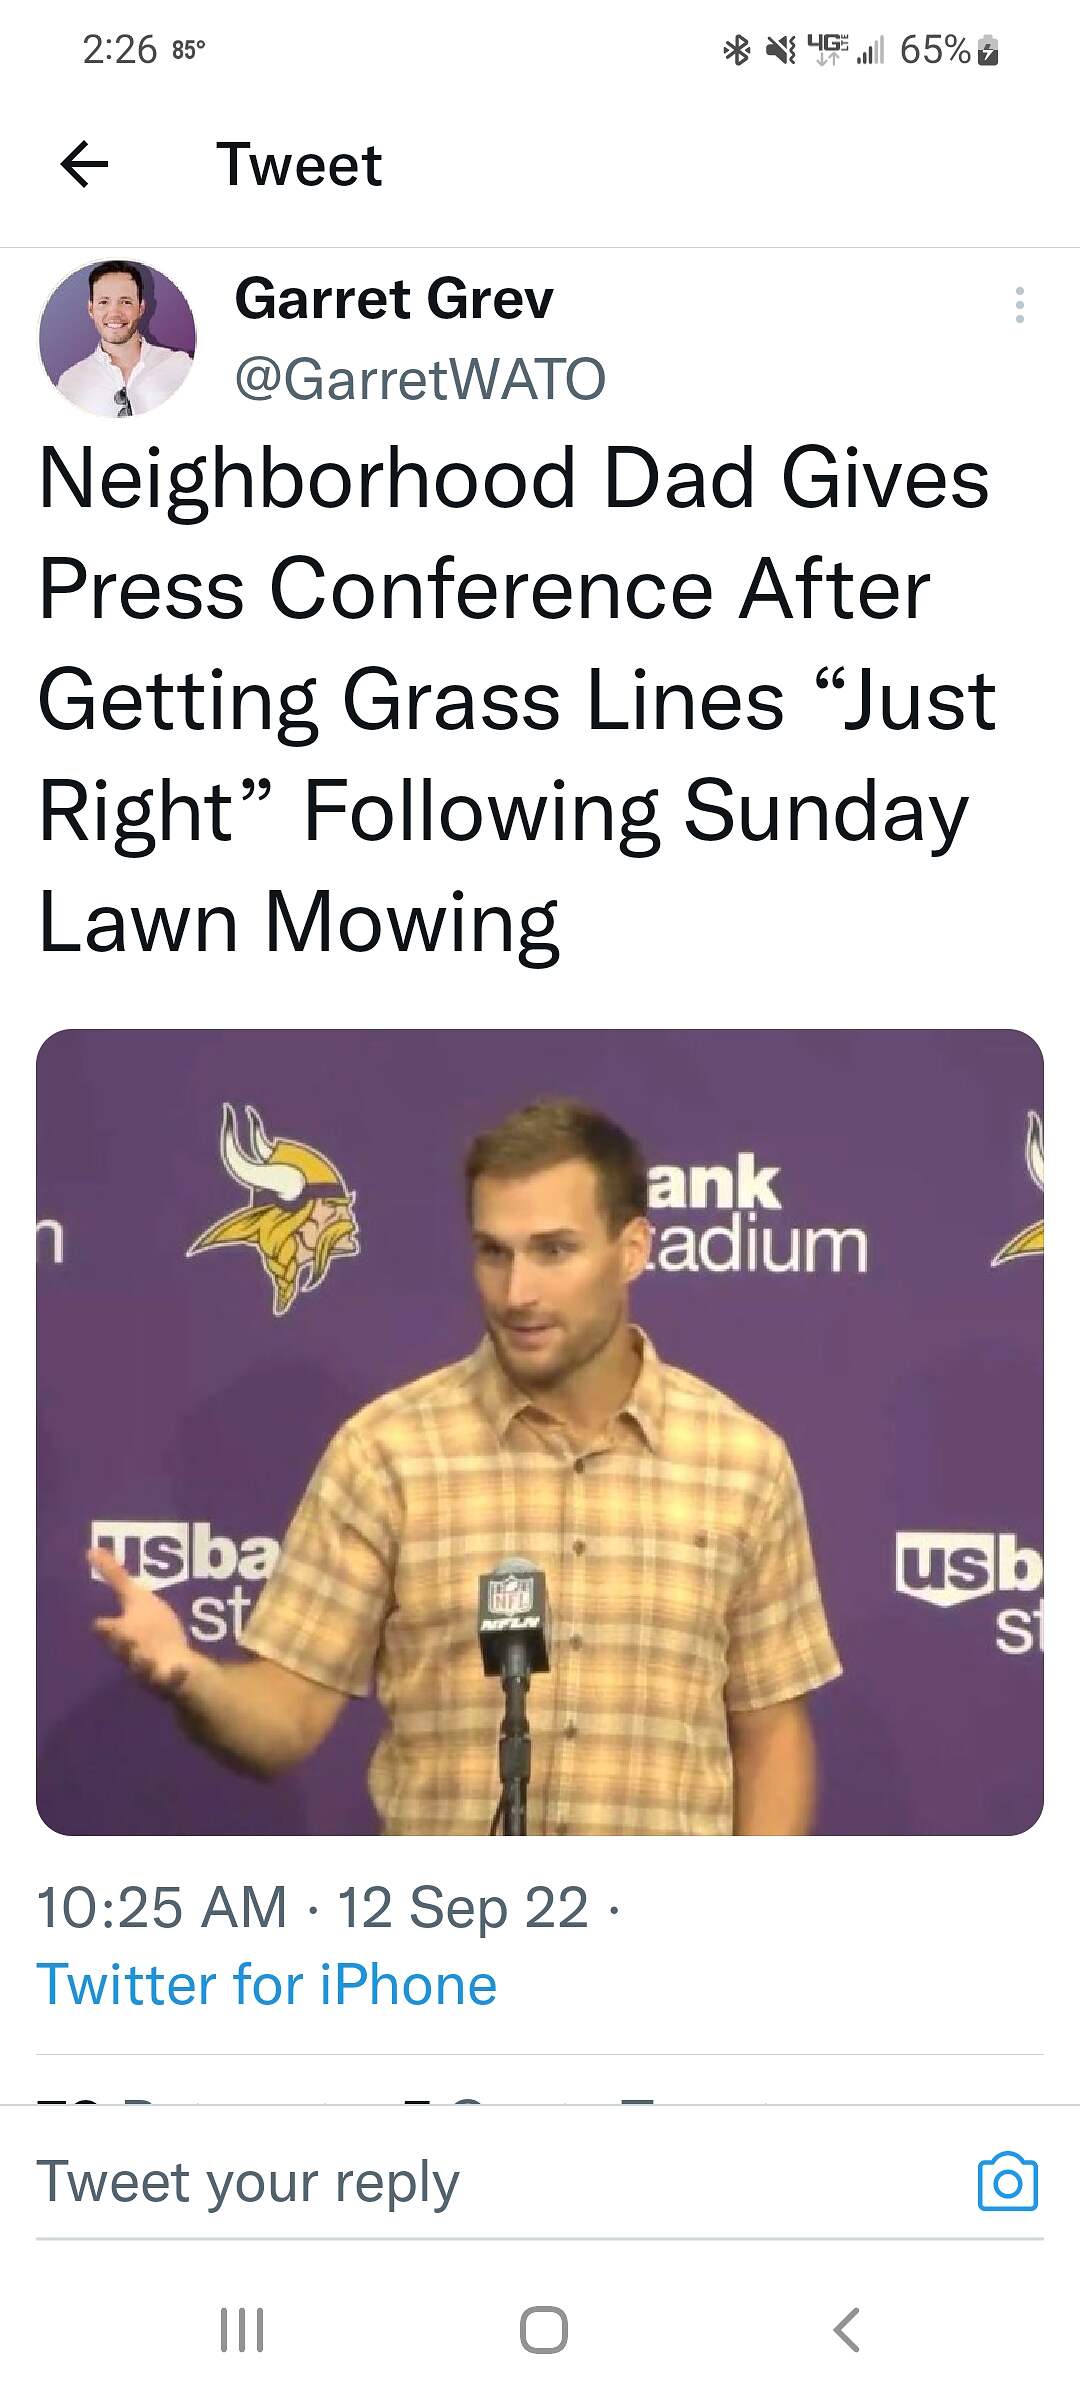Click the Twitter for iPhone link
Image resolution: width=1080 pixels, height=2400 pixels.
[267, 1985]
